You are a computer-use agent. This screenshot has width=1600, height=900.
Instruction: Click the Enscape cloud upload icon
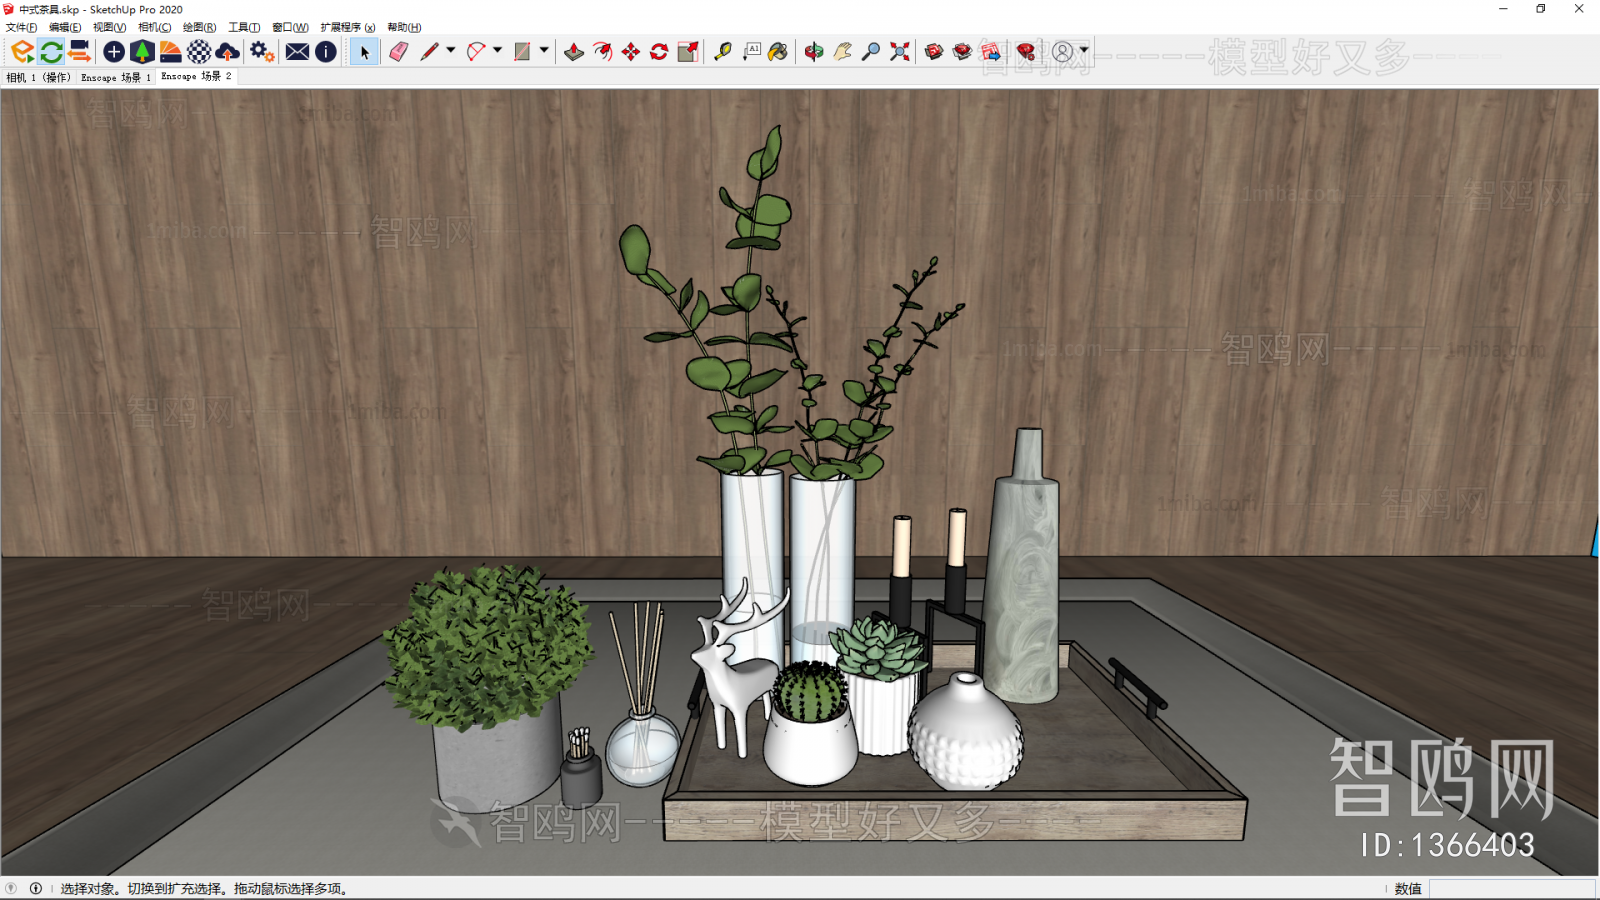(x=228, y=52)
